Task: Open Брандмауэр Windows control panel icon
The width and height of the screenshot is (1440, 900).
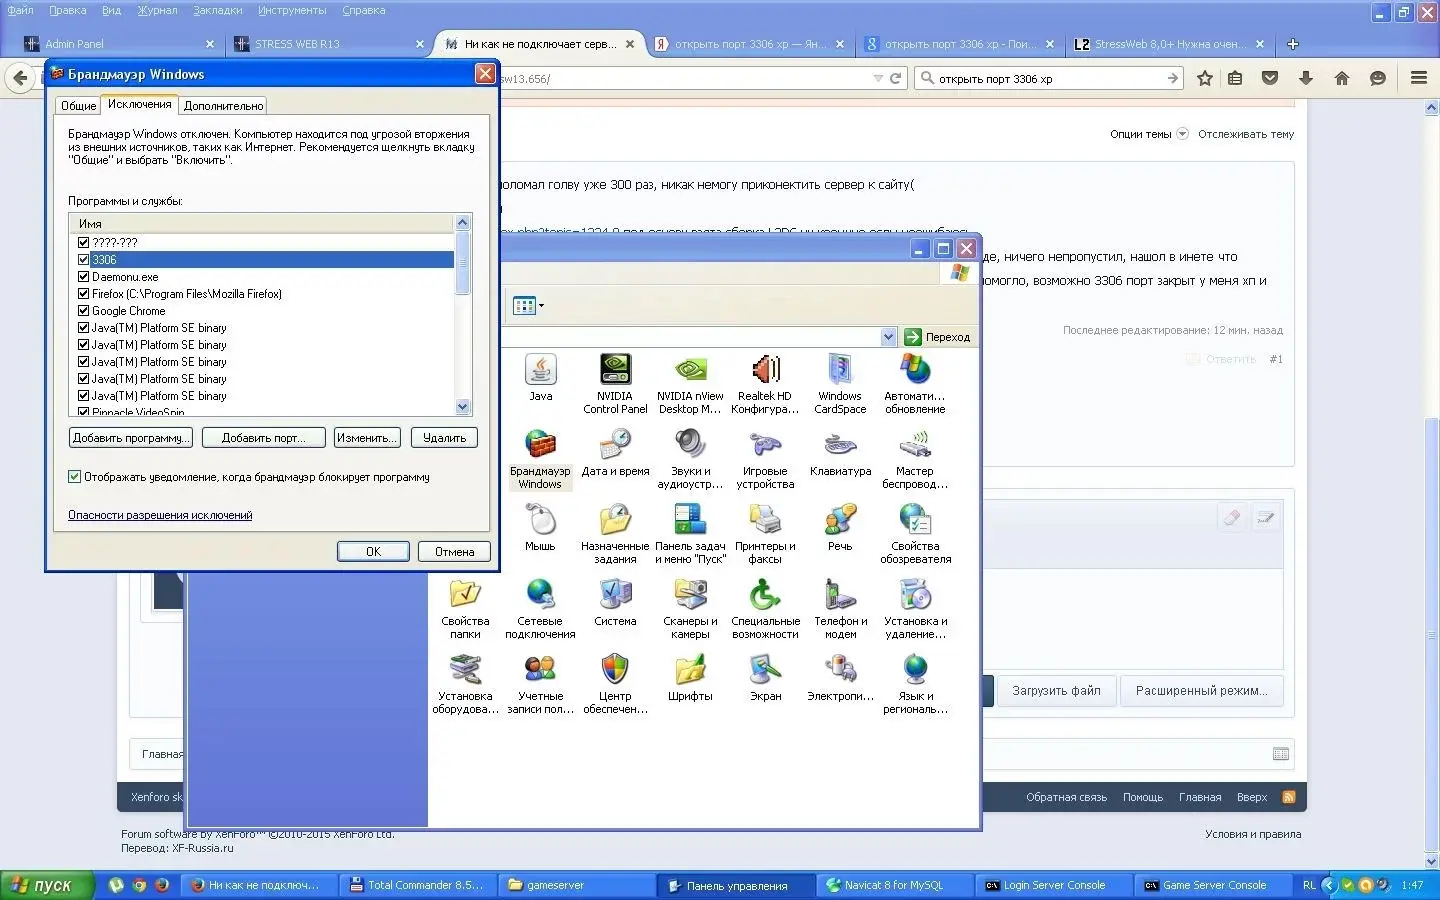Action: tap(540, 459)
